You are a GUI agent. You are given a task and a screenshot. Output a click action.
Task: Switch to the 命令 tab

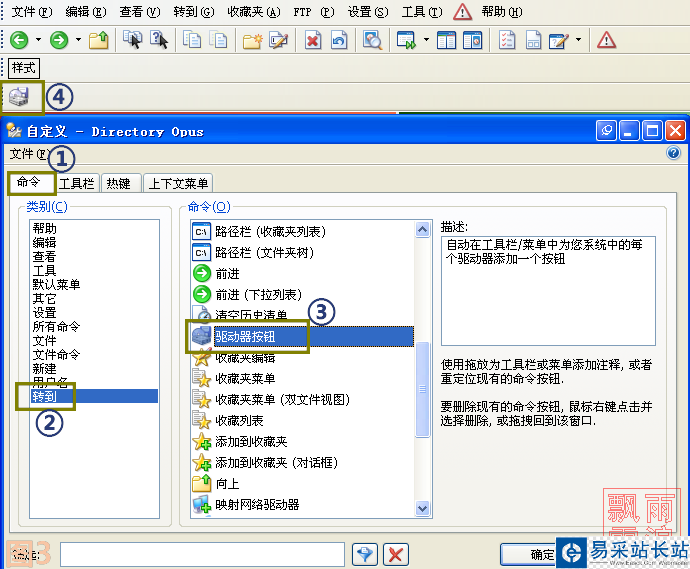[31, 183]
